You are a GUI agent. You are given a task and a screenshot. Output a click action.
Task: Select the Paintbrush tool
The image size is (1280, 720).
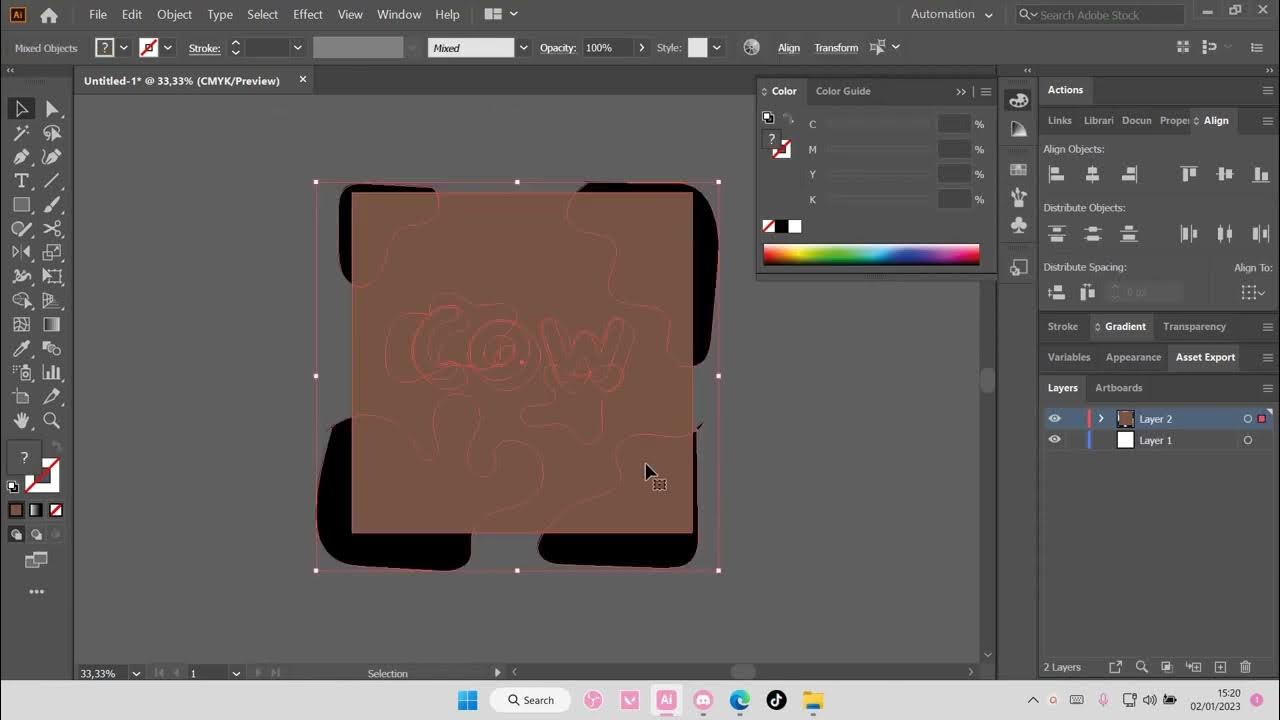[52, 205]
